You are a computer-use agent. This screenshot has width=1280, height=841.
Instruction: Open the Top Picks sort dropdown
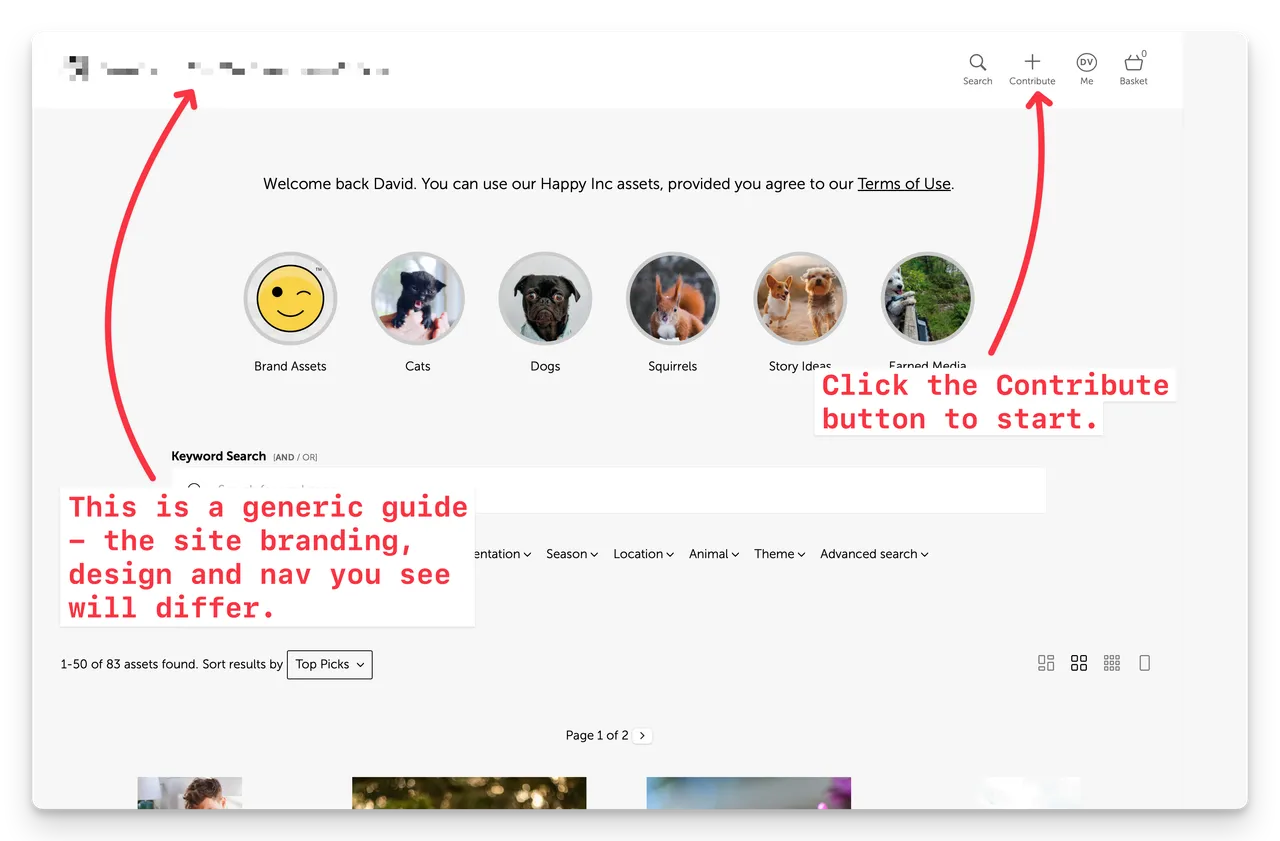[330, 664]
